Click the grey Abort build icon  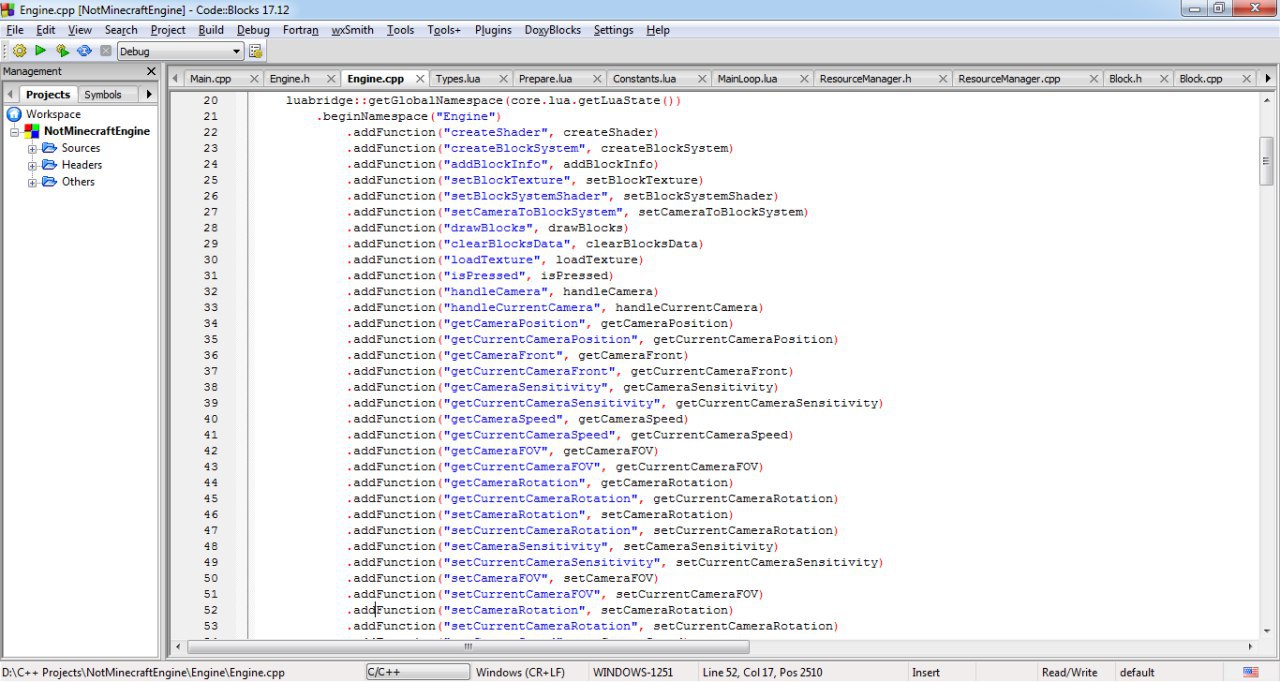105,51
